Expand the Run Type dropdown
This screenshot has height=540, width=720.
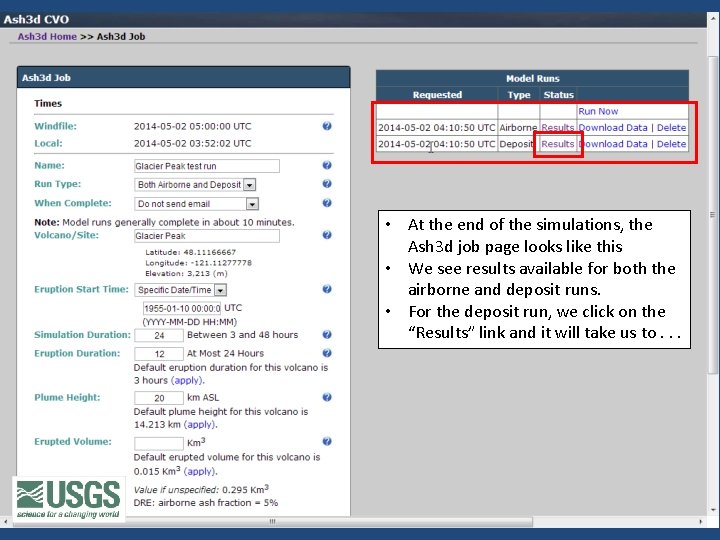[249, 185]
